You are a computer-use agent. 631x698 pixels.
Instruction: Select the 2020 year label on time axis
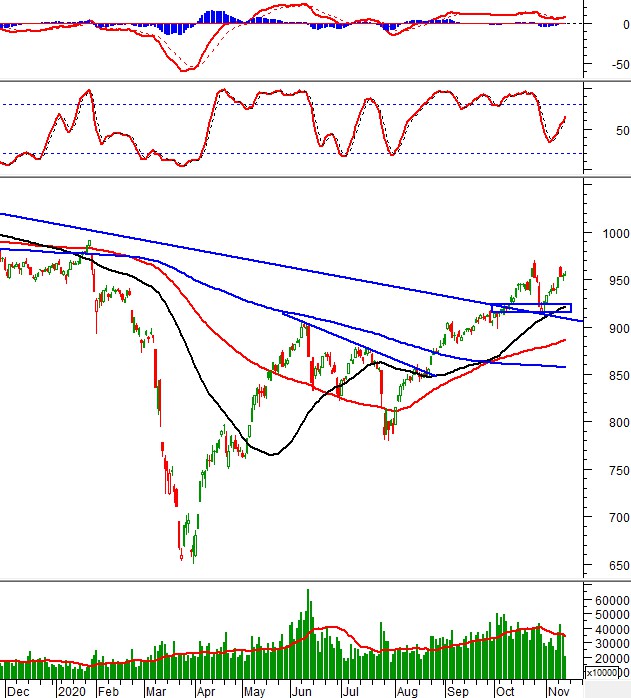[70, 691]
